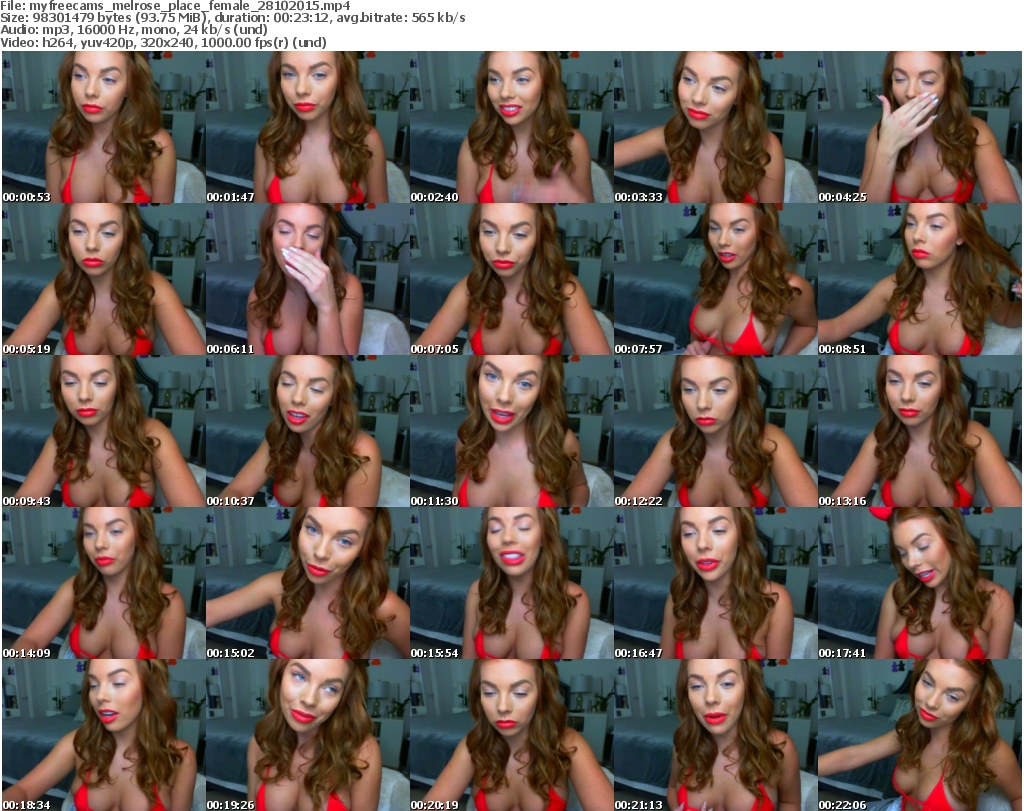Image resolution: width=1024 pixels, height=811 pixels.
Task: Select the thumbnail stamped 00:21:13
Action: 716,735
